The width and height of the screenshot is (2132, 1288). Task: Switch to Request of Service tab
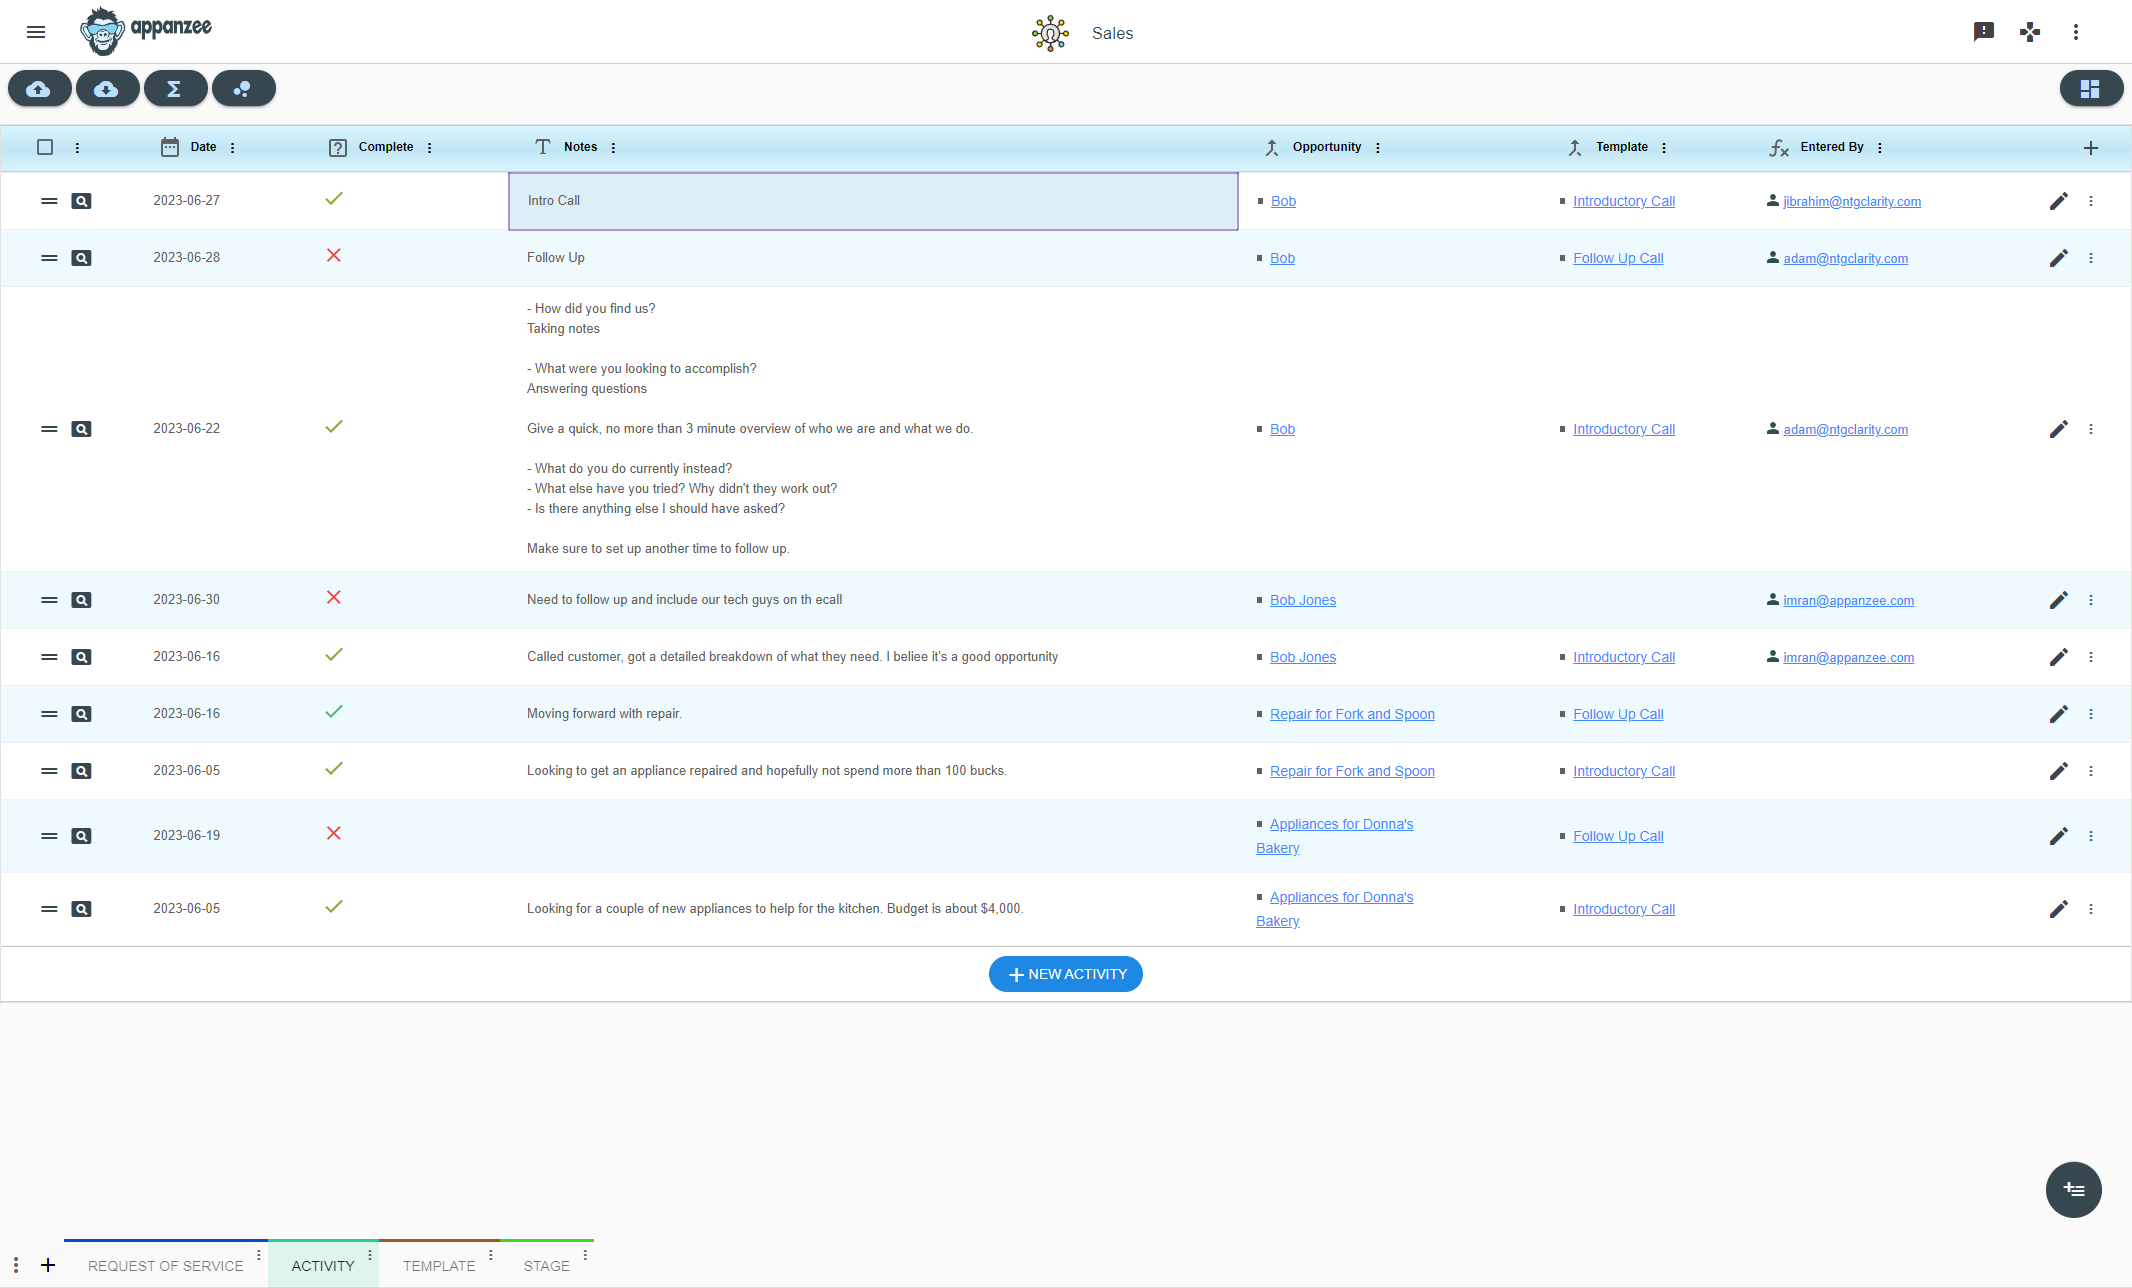(x=166, y=1265)
